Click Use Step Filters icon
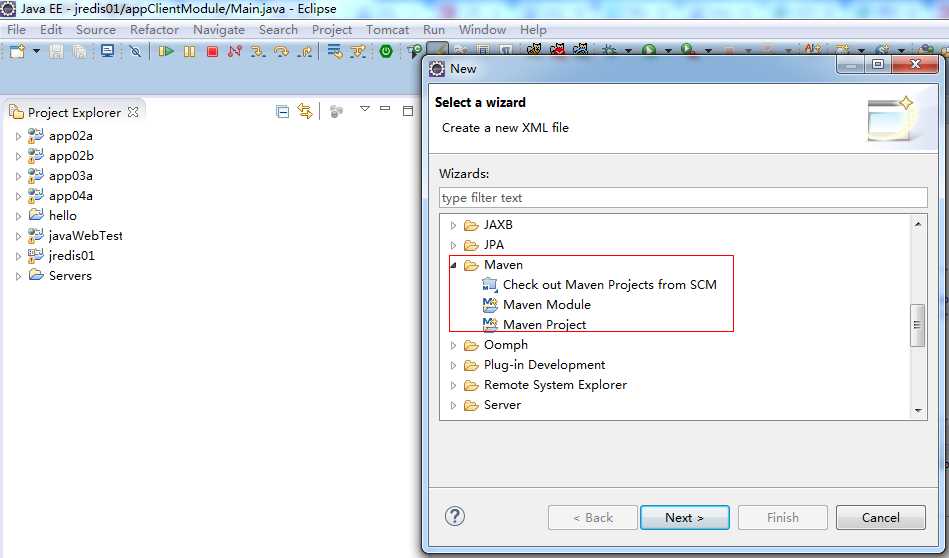The height and width of the screenshot is (558, 949). tap(358, 51)
